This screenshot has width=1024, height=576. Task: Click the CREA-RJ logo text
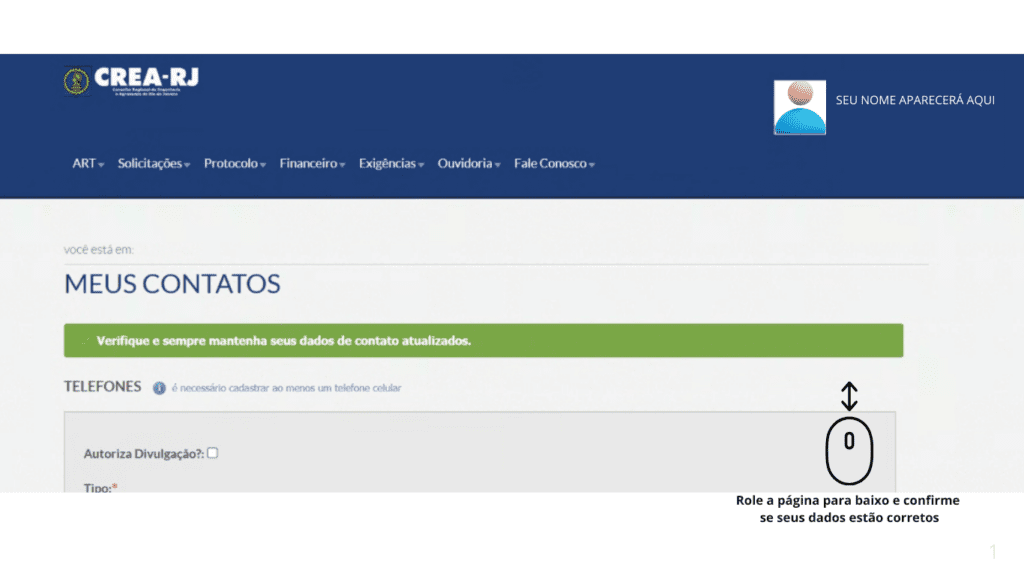point(146,78)
